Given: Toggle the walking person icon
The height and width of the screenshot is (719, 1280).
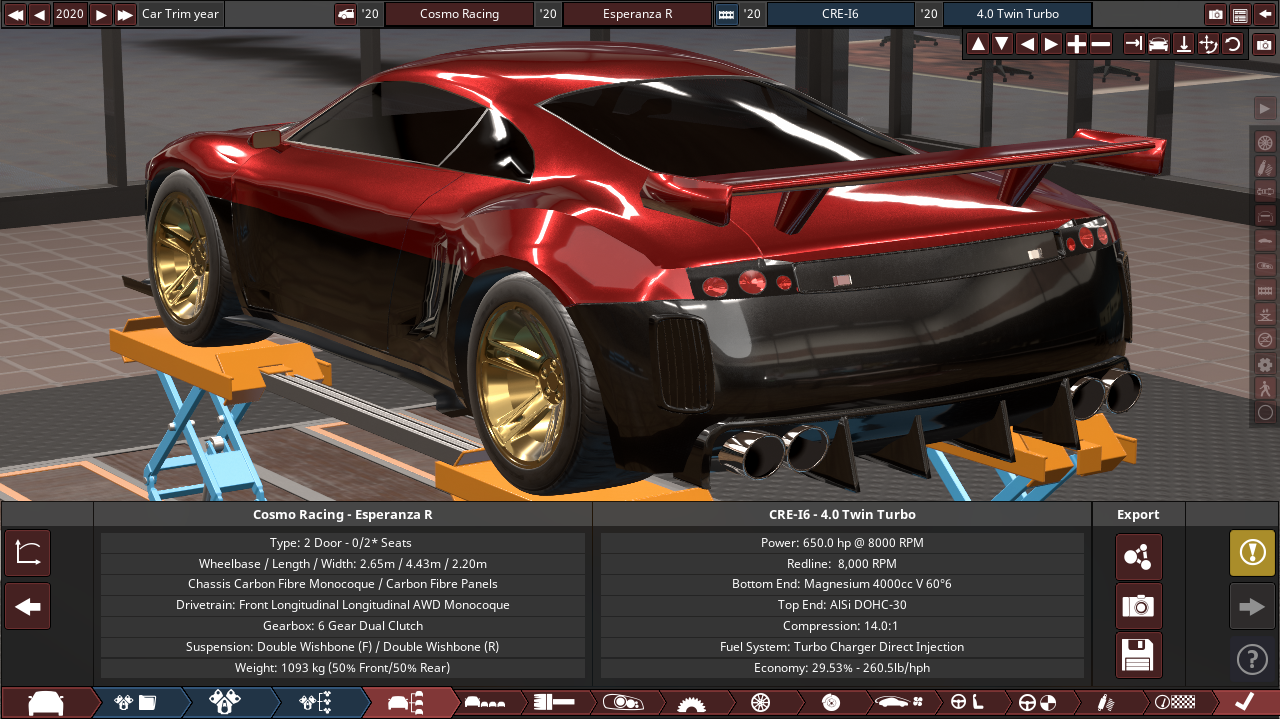Looking at the screenshot, I should point(1265,388).
